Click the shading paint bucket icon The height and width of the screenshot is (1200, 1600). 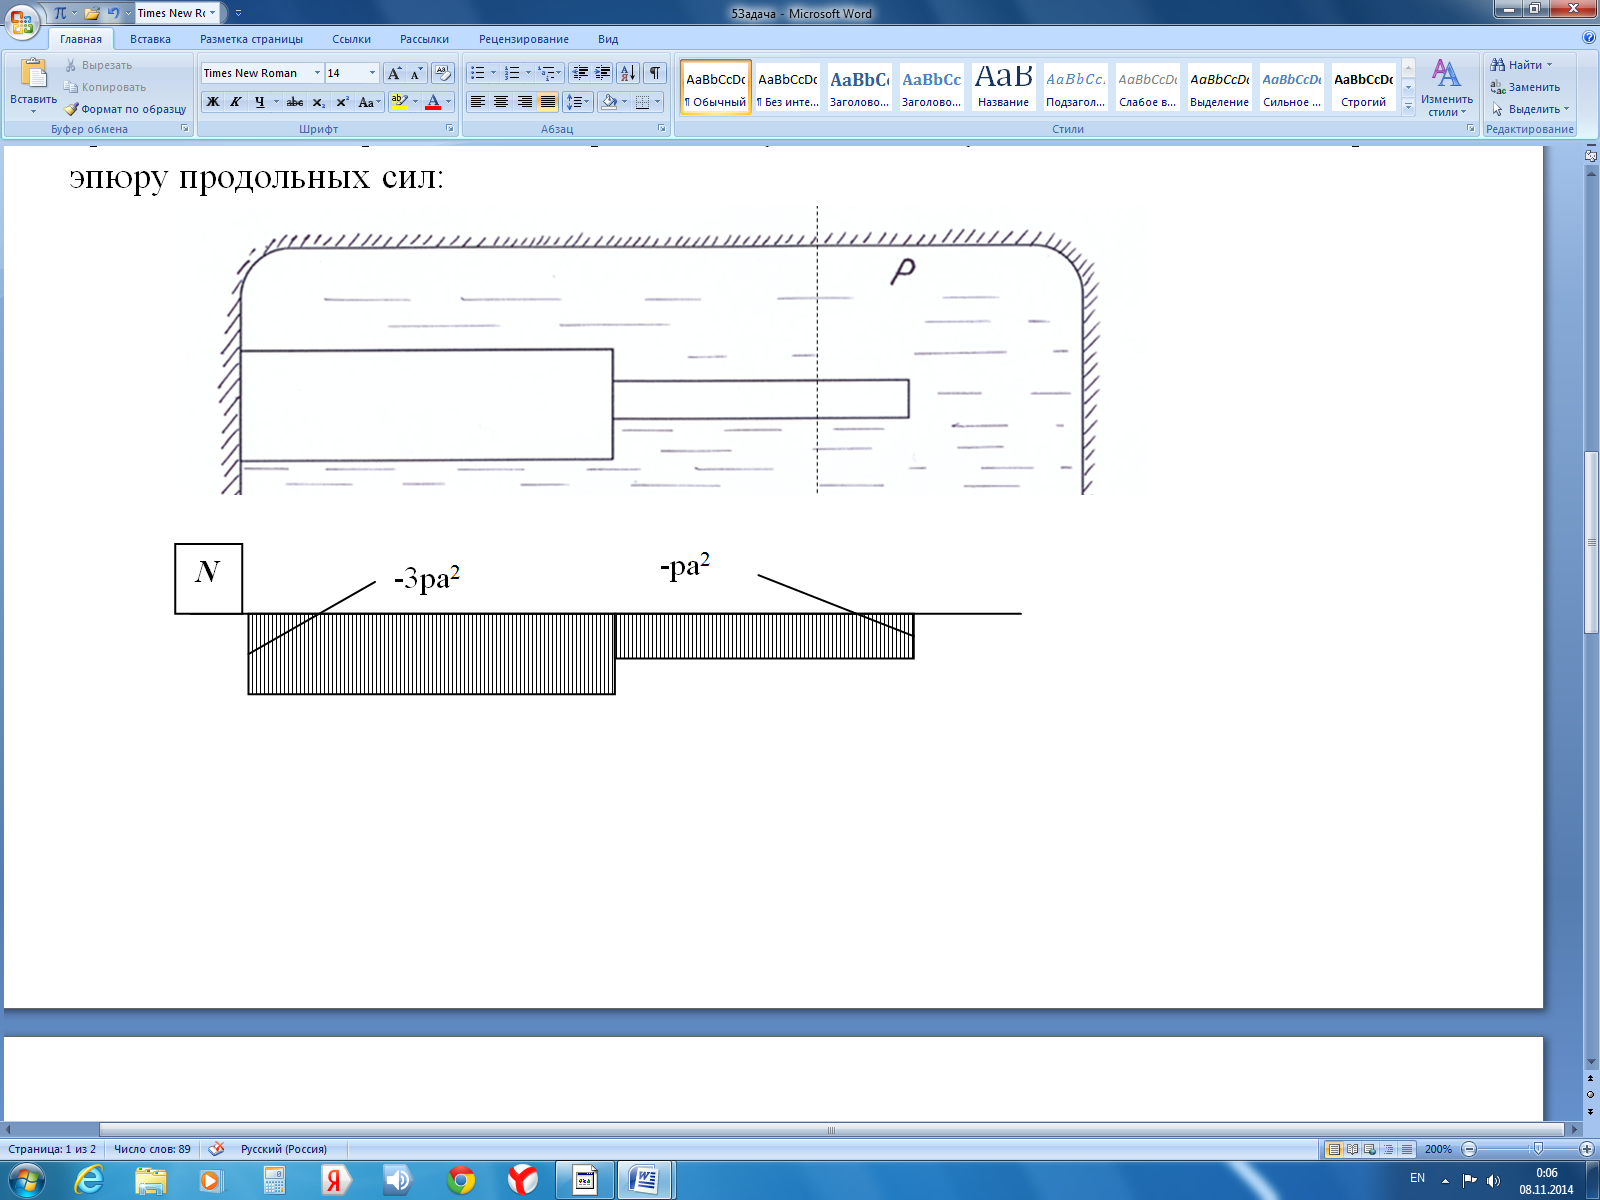[x=609, y=102]
